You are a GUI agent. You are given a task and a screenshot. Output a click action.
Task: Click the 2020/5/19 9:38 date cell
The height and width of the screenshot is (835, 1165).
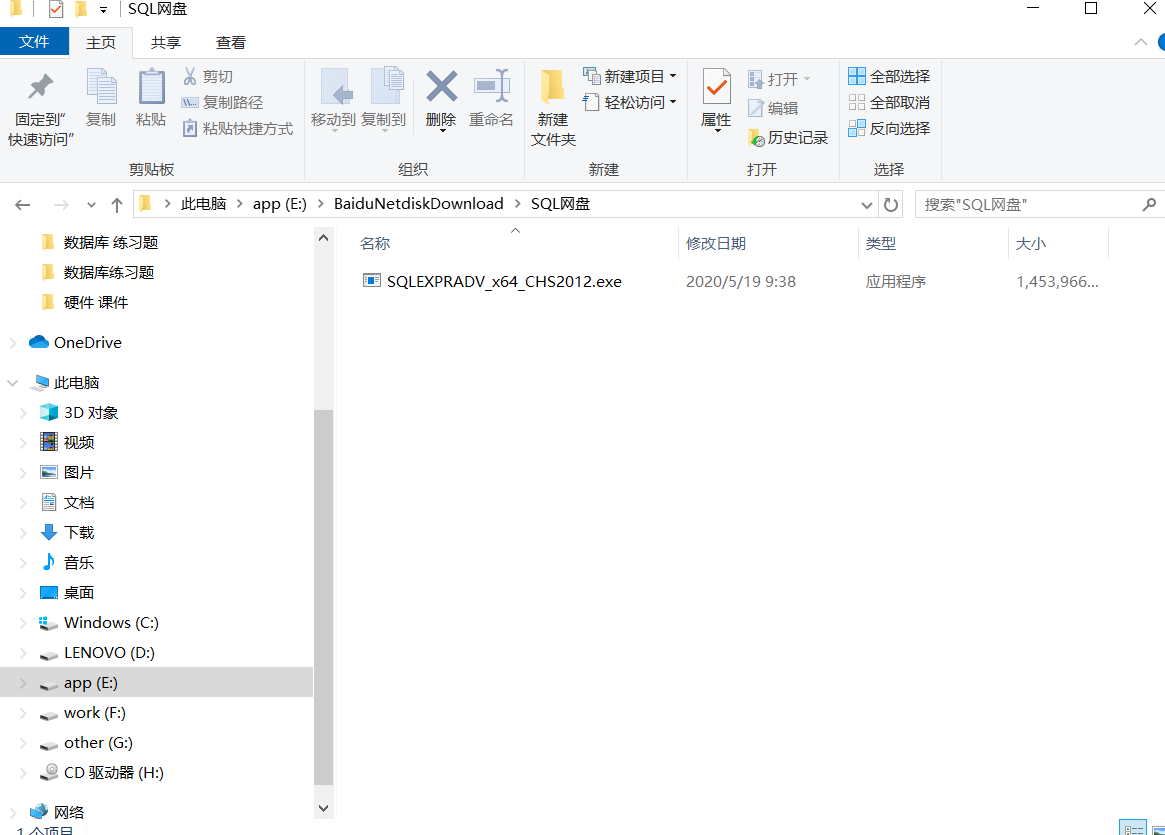point(741,282)
